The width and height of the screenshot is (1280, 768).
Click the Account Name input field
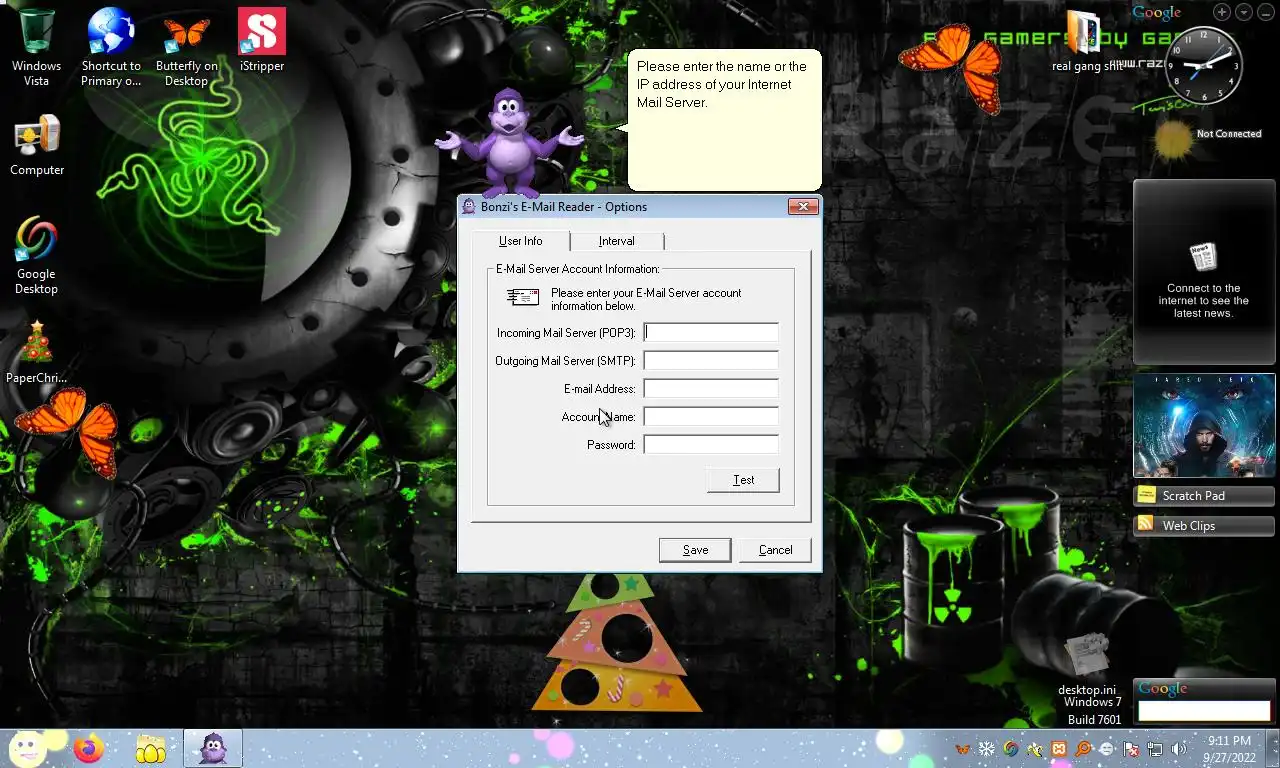(711, 417)
